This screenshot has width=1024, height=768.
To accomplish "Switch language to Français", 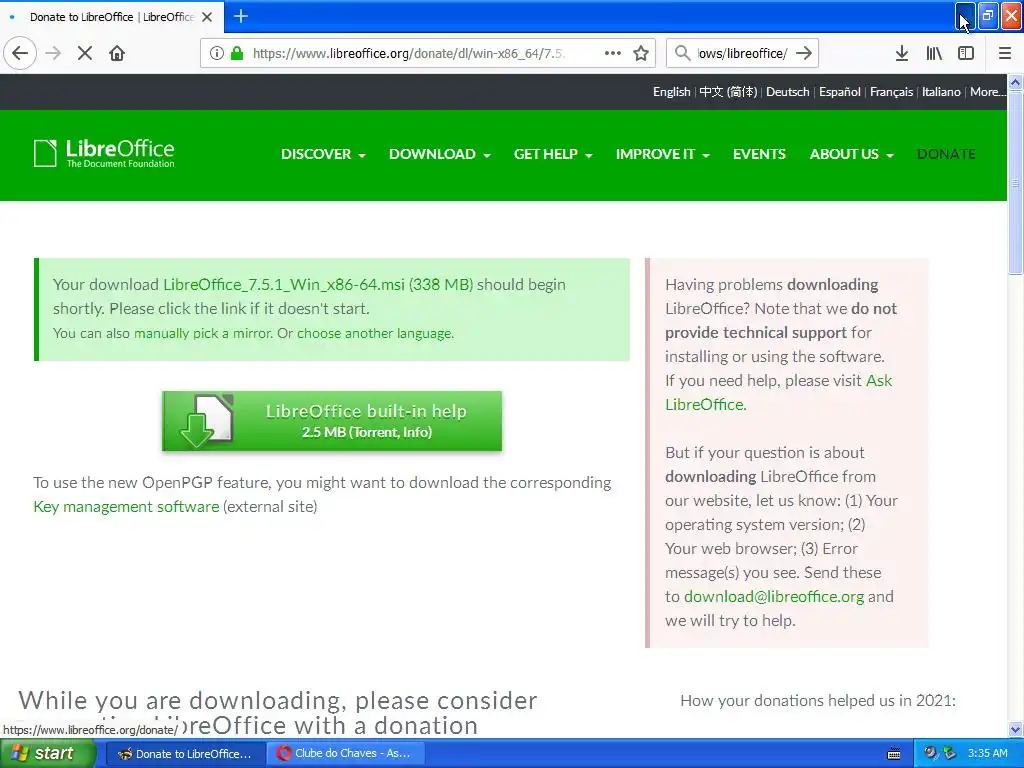I will coord(891,92).
